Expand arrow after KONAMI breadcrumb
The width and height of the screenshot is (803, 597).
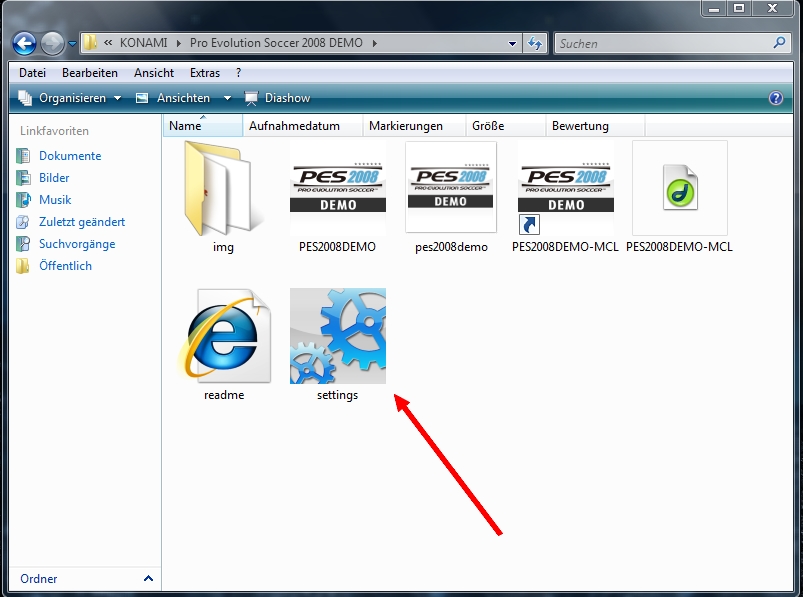[x=179, y=44]
